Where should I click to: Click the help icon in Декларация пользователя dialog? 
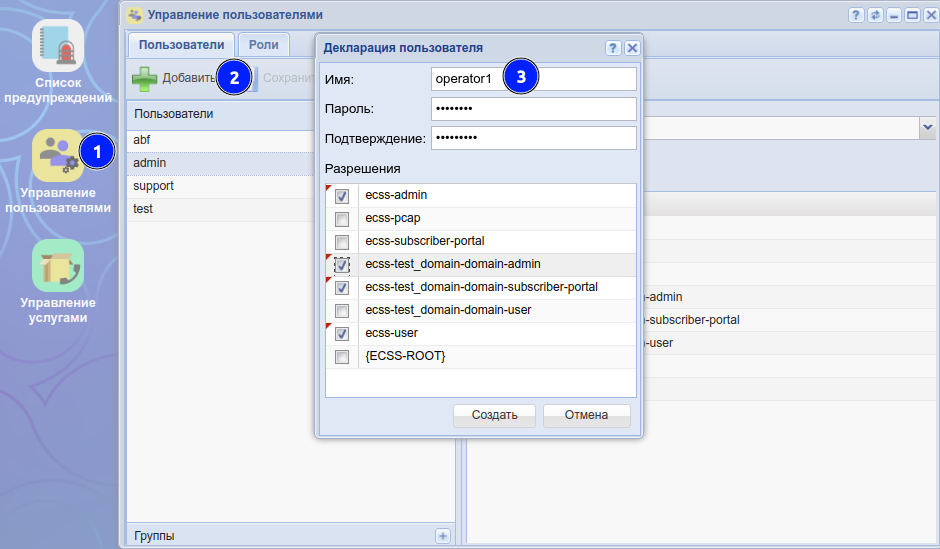[613, 48]
